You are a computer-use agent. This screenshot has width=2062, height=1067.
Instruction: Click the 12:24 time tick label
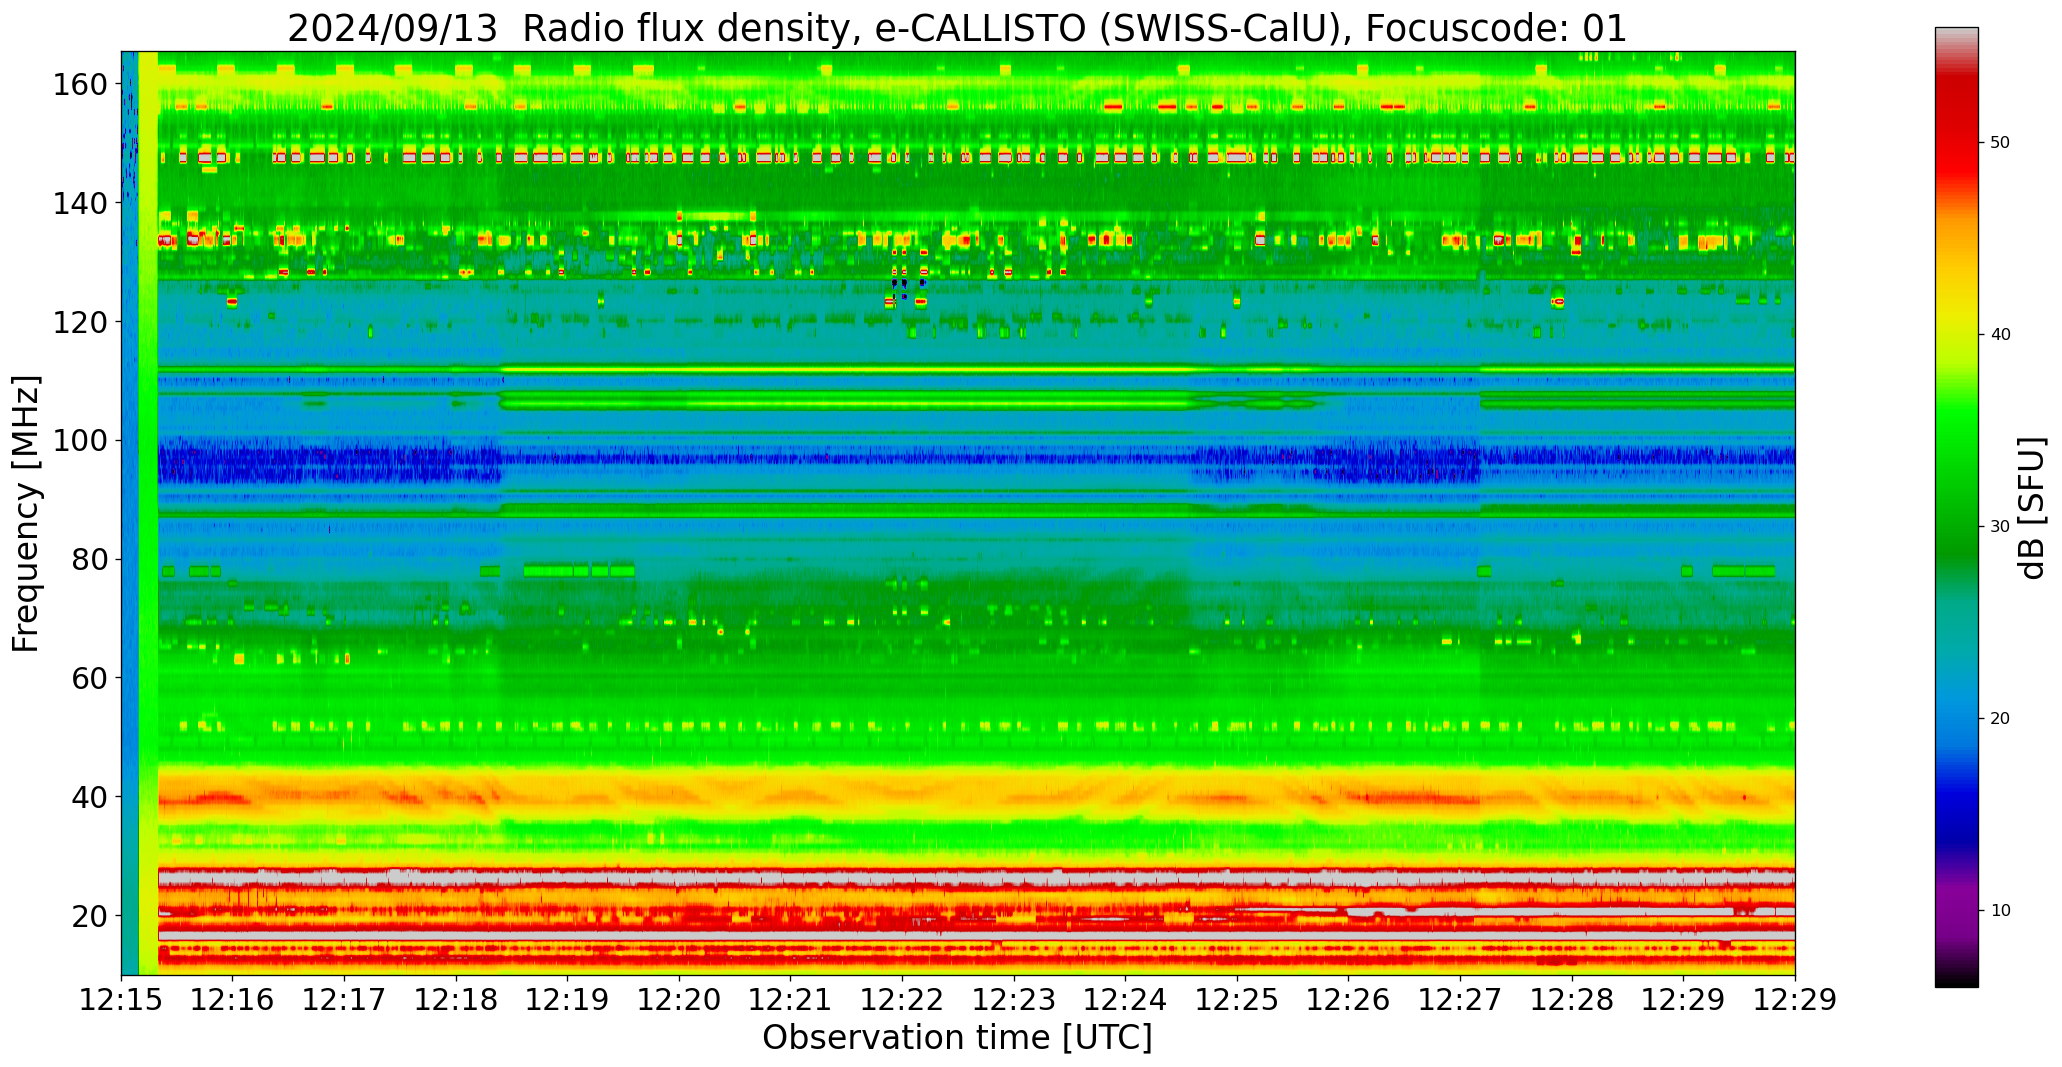[x=1125, y=1000]
